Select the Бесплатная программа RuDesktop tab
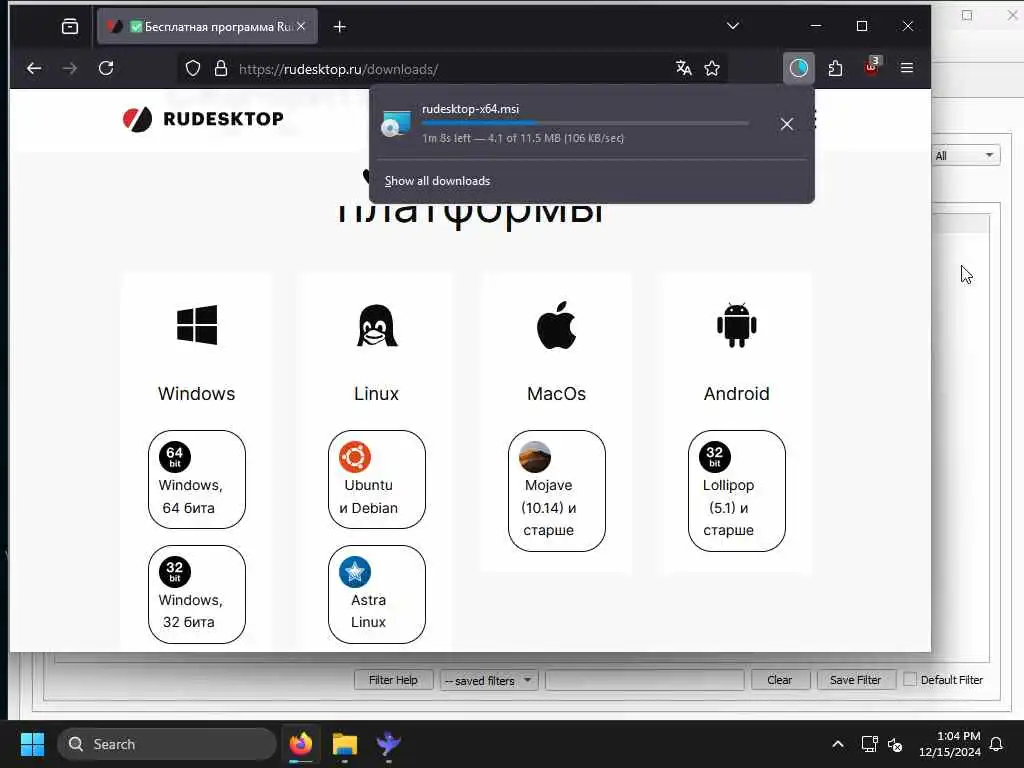The image size is (1024, 768). [x=207, y=26]
